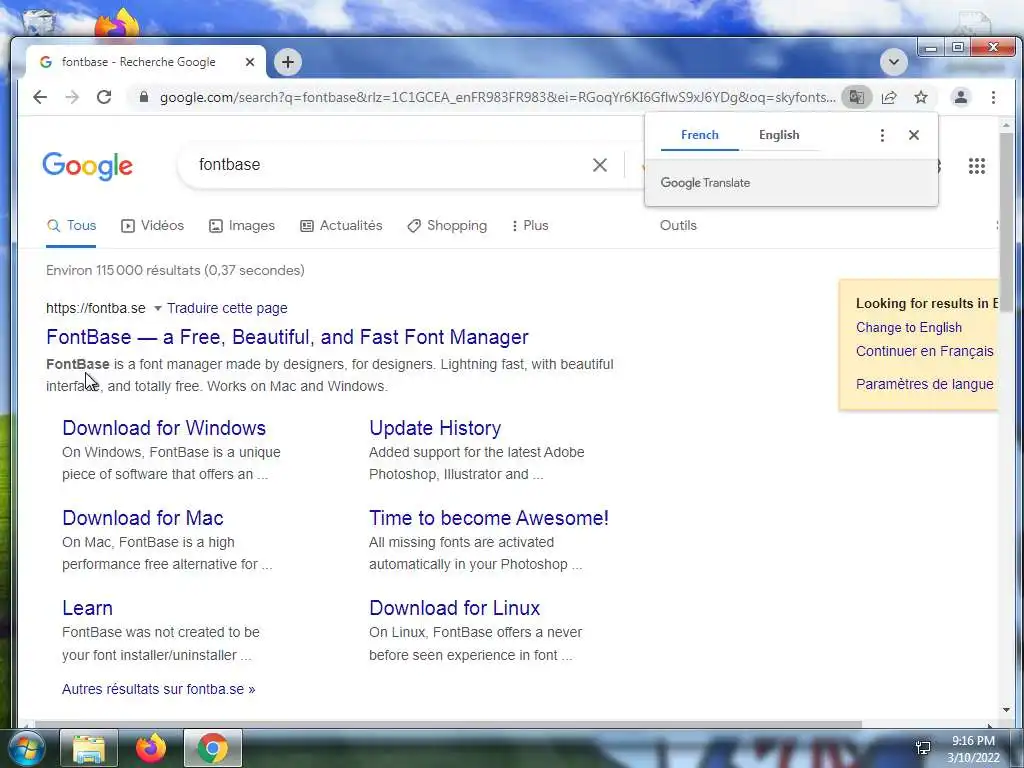The height and width of the screenshot is (768, 1024).
Task: Select the Tous search tab
Action: [x=71, y=226]
